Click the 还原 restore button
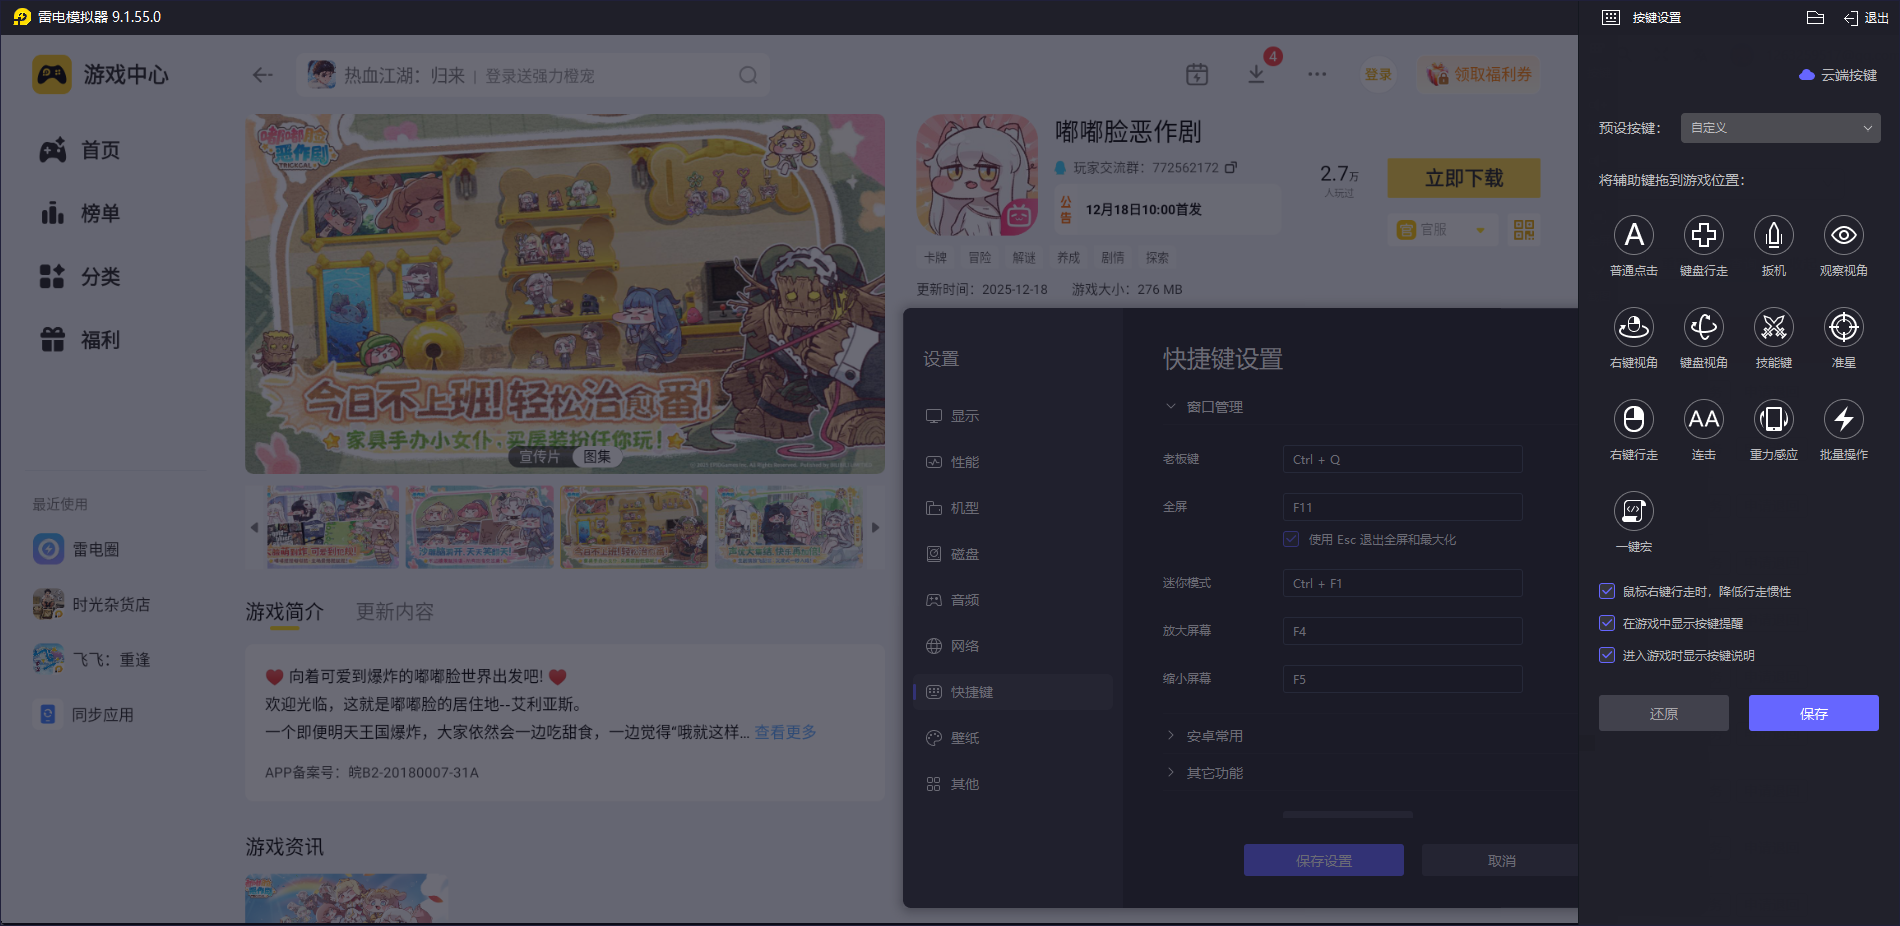Screen dimensions: 1900x926 1664,713
